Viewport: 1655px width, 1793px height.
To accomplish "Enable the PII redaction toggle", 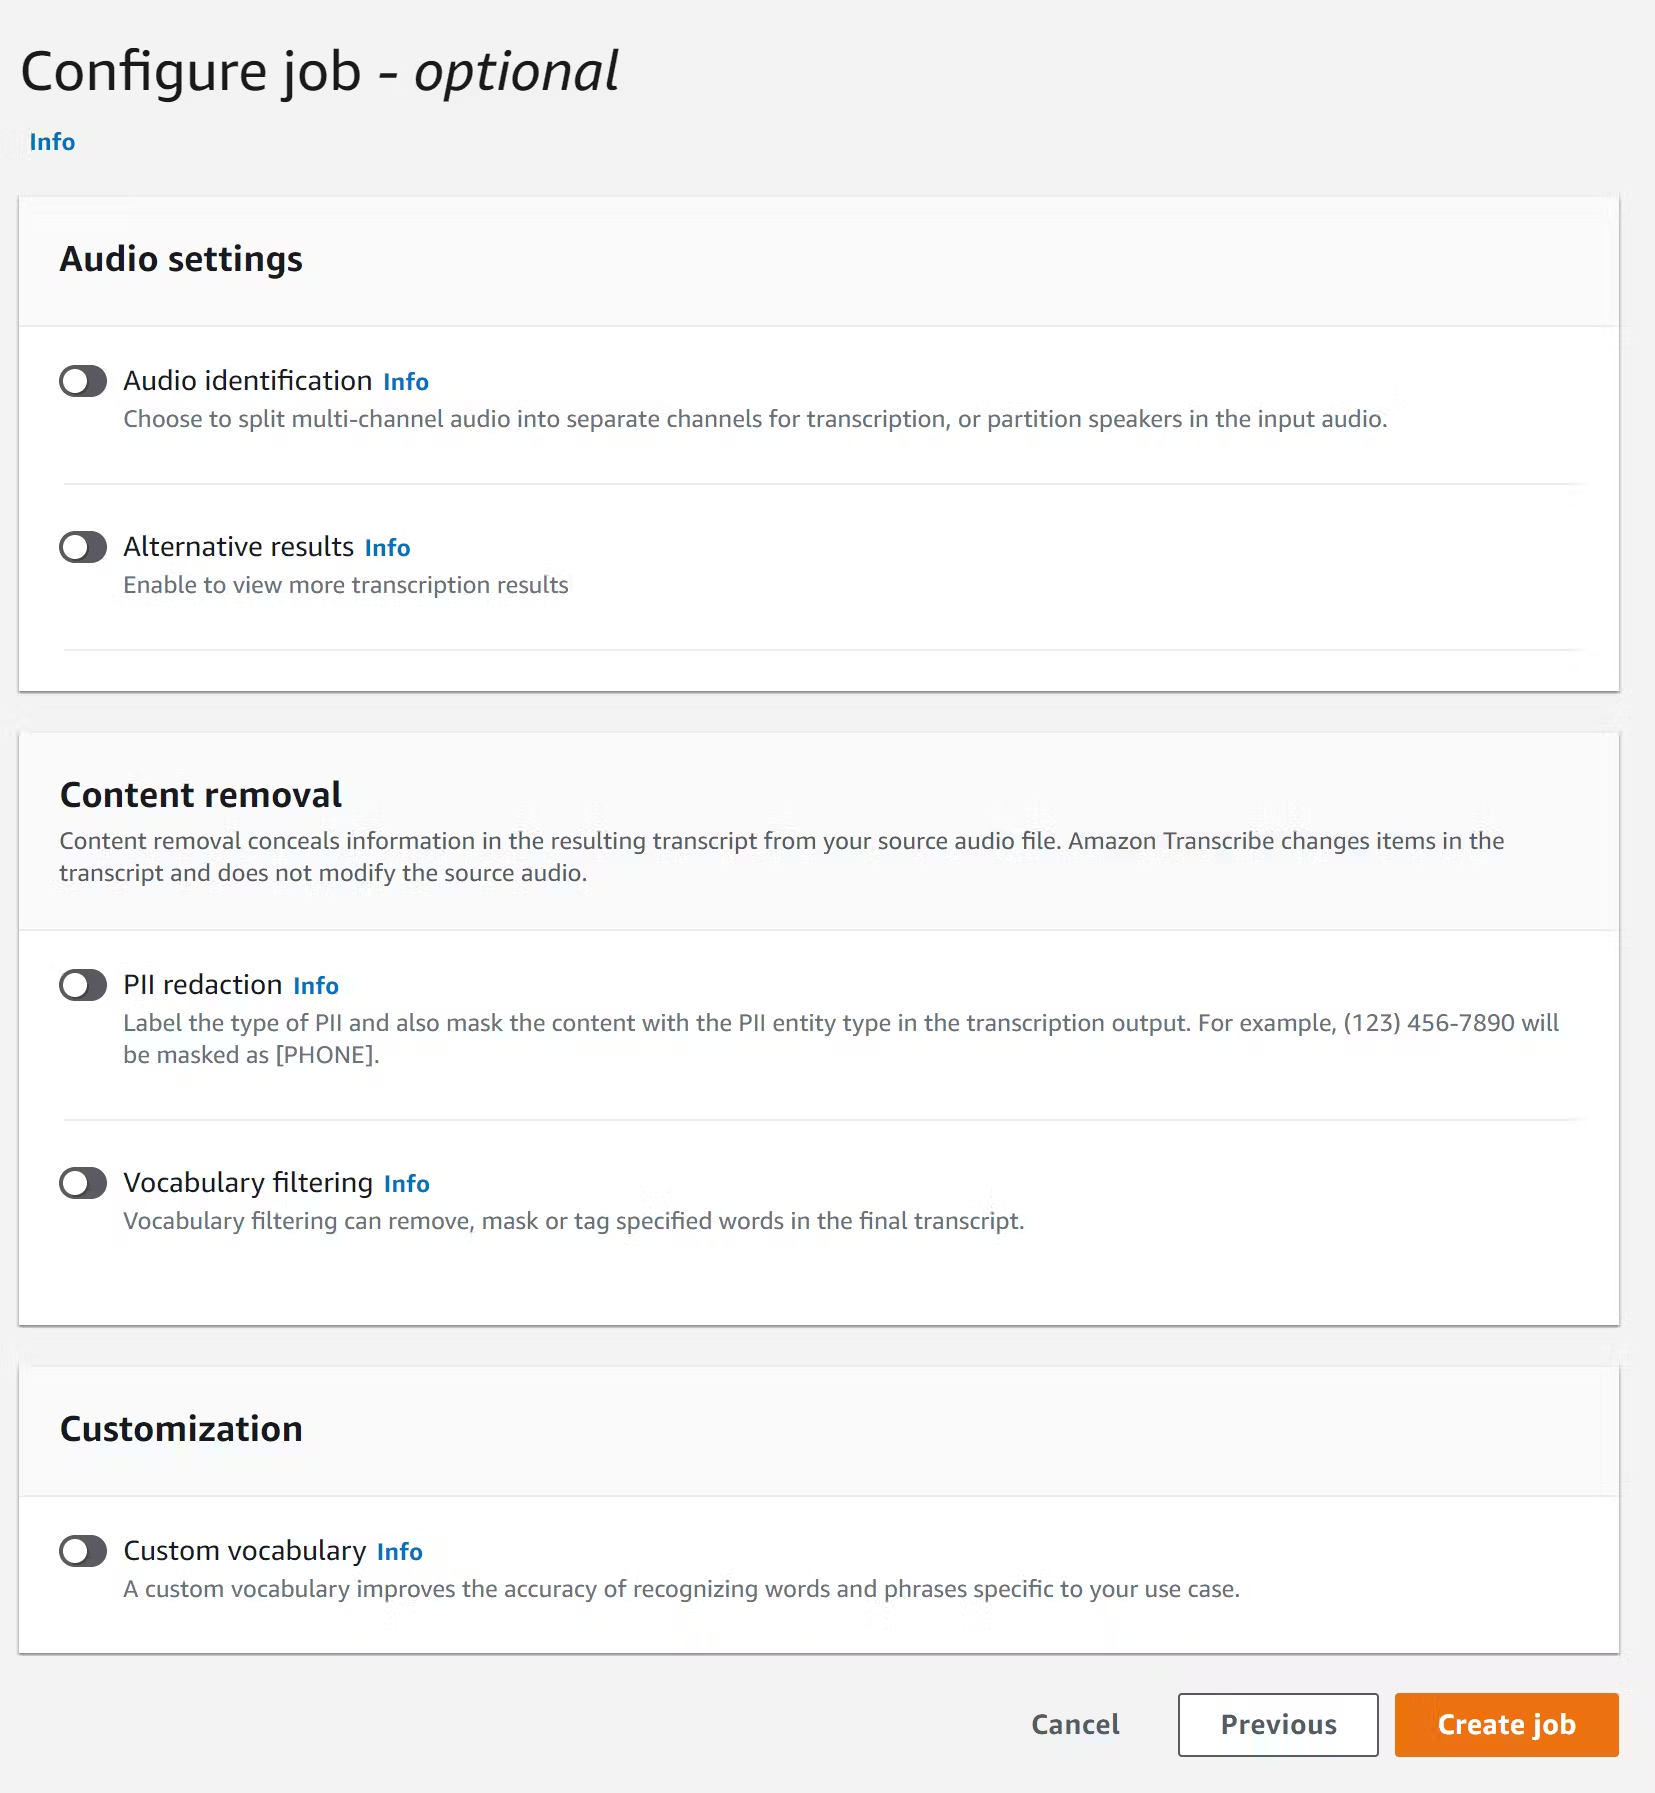I will tap(83, 985).
